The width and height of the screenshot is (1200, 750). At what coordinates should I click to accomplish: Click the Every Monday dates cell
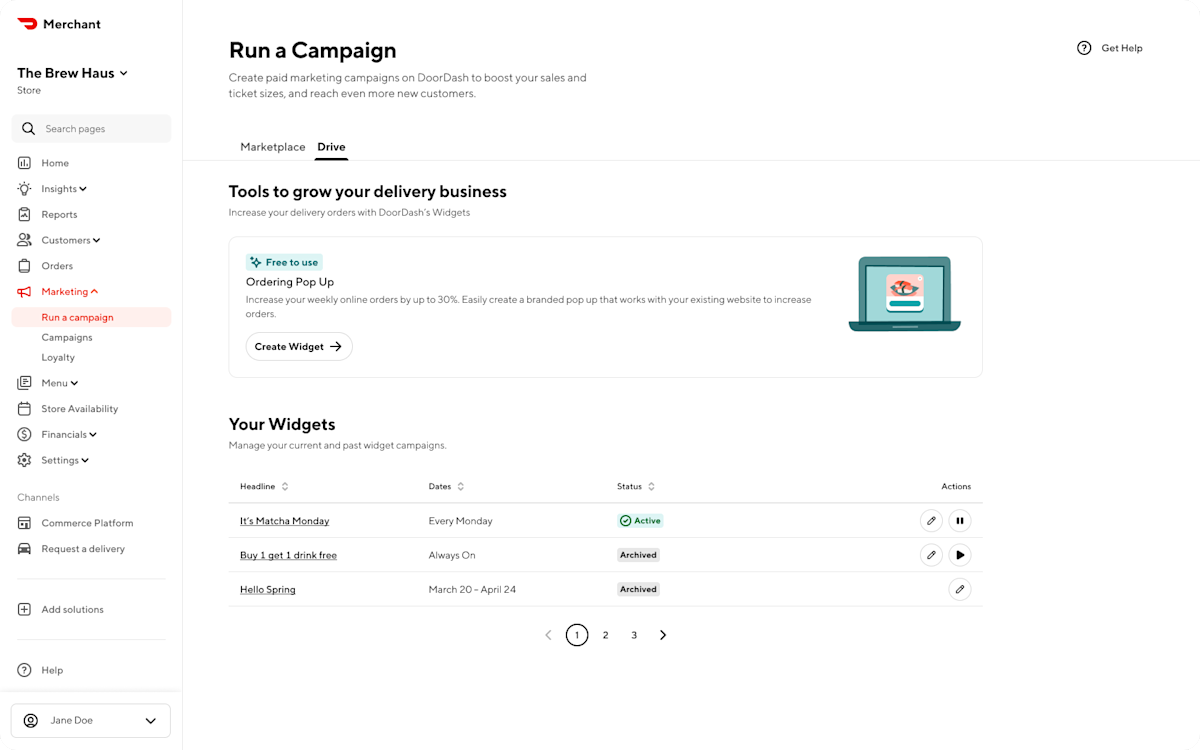tap(461, 521)
